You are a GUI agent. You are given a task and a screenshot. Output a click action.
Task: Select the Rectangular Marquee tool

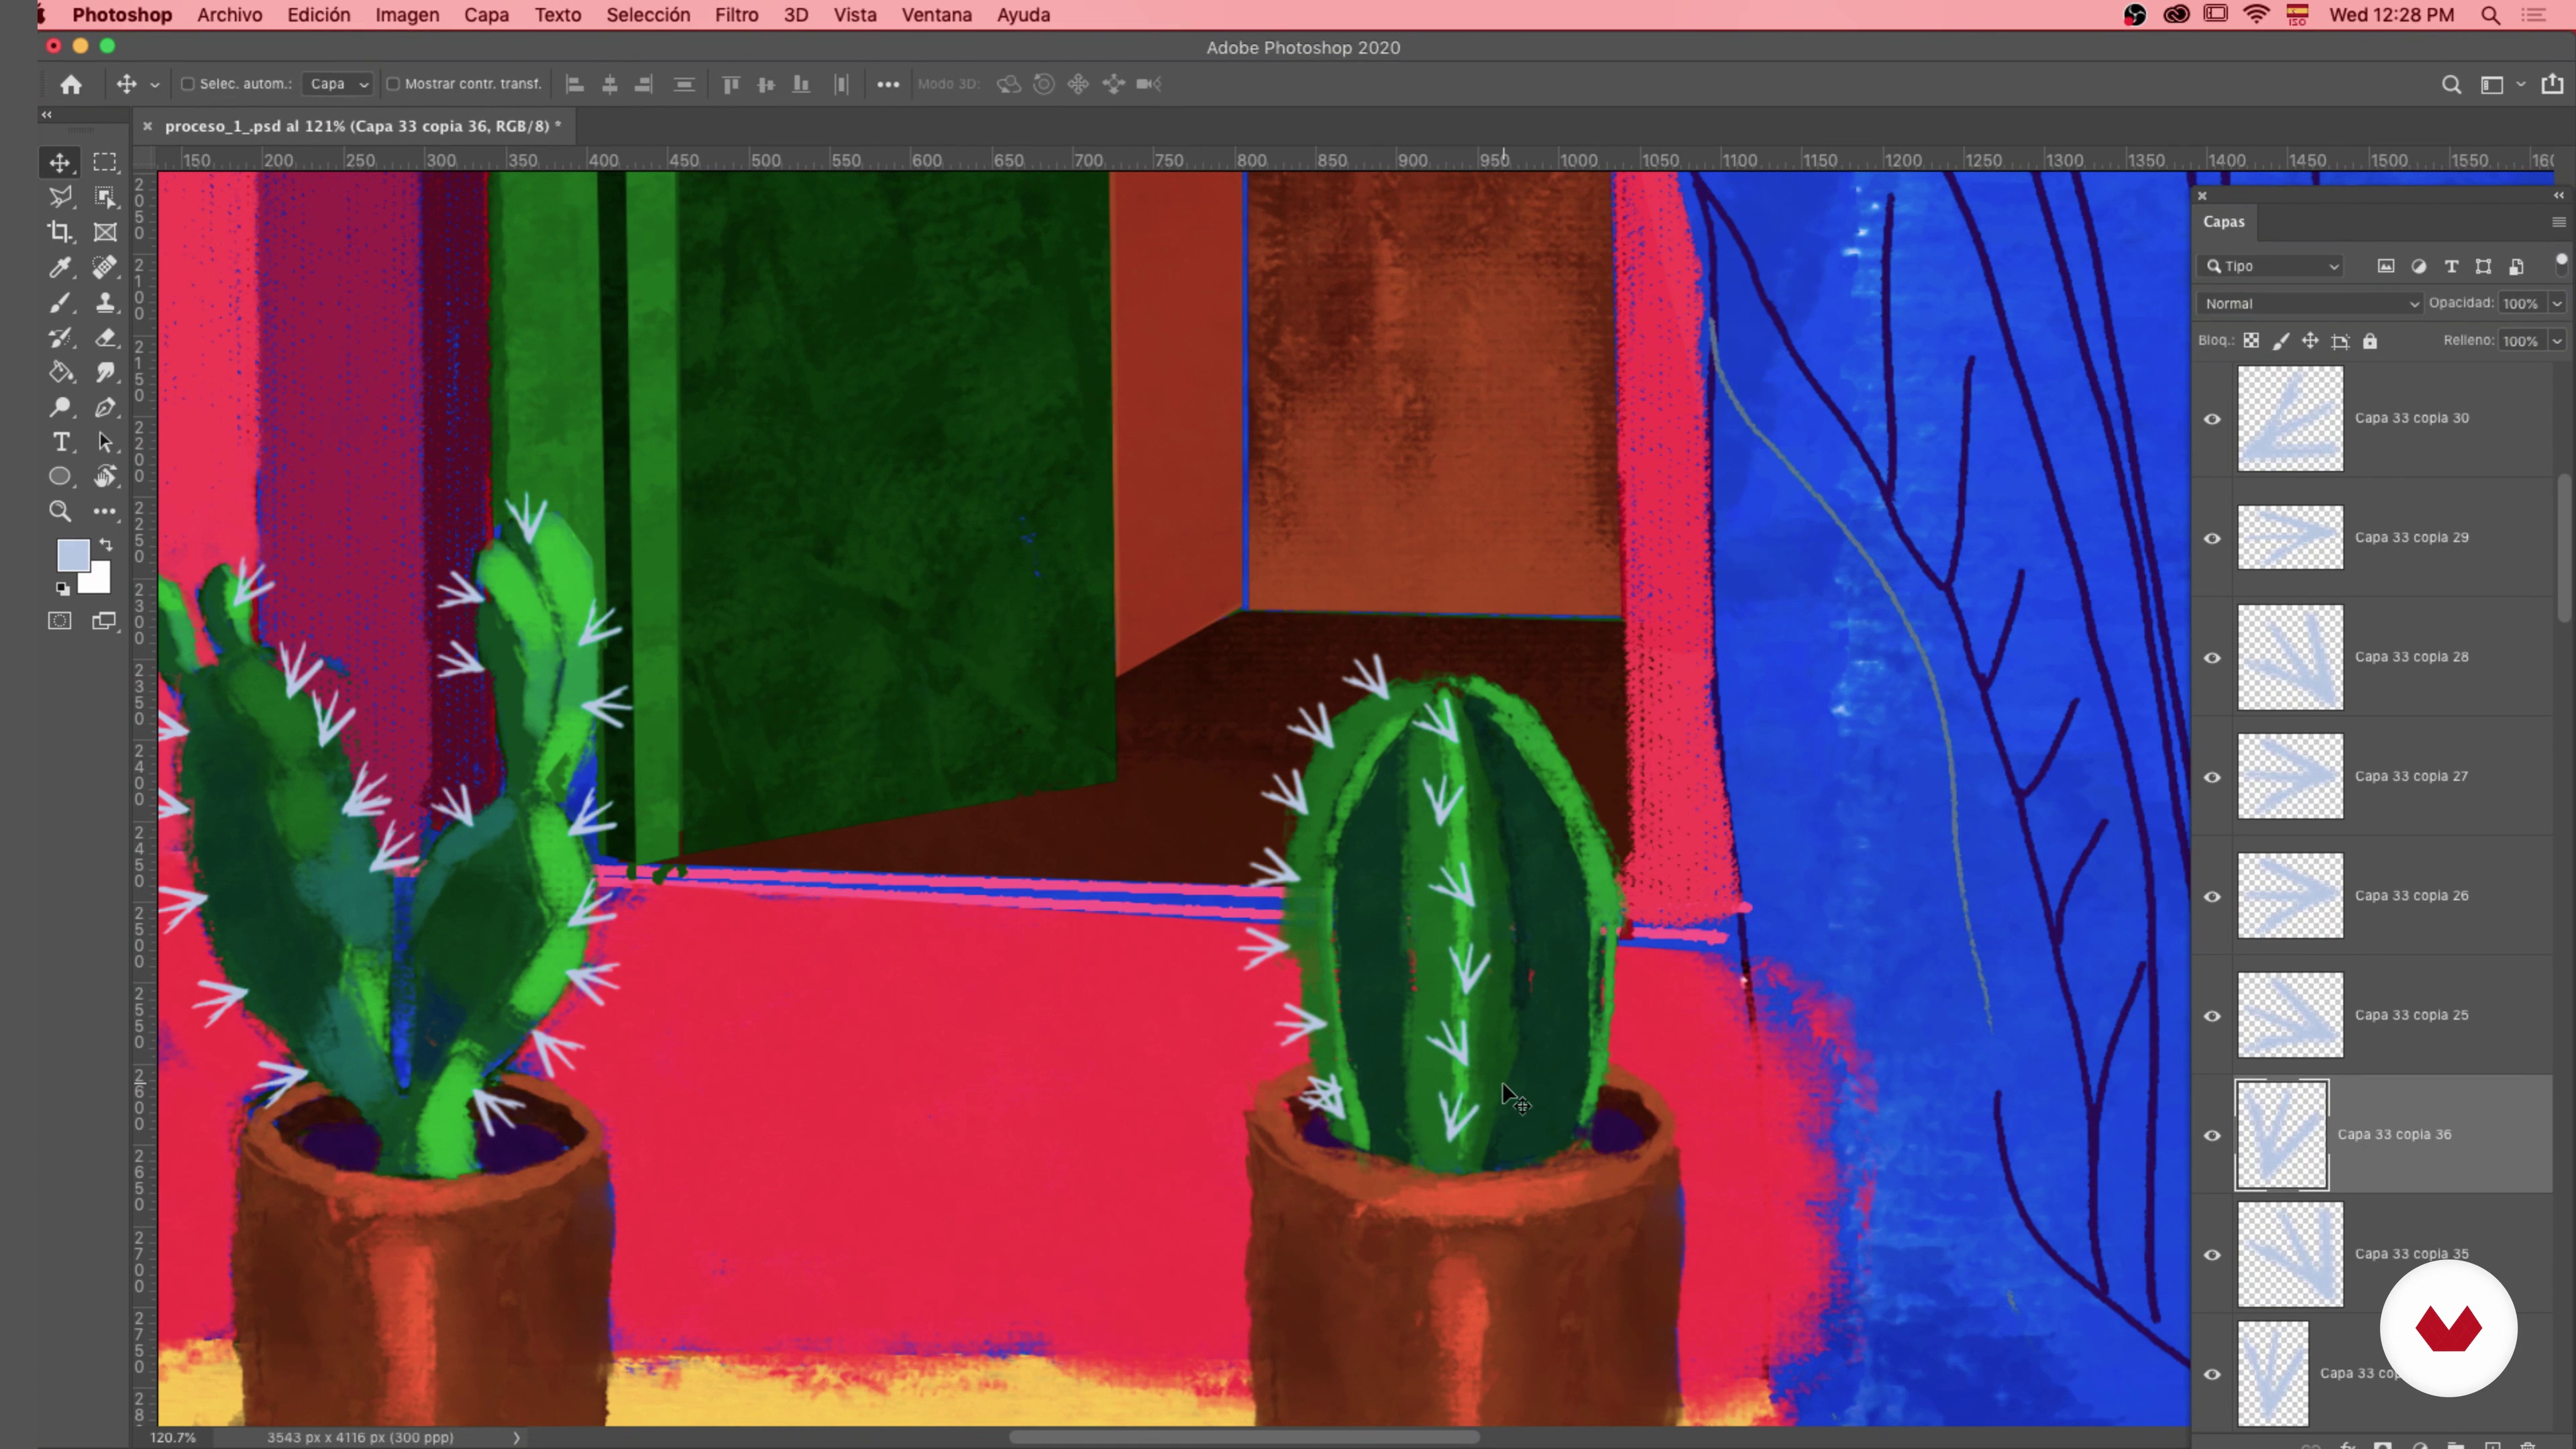point(105,163)
